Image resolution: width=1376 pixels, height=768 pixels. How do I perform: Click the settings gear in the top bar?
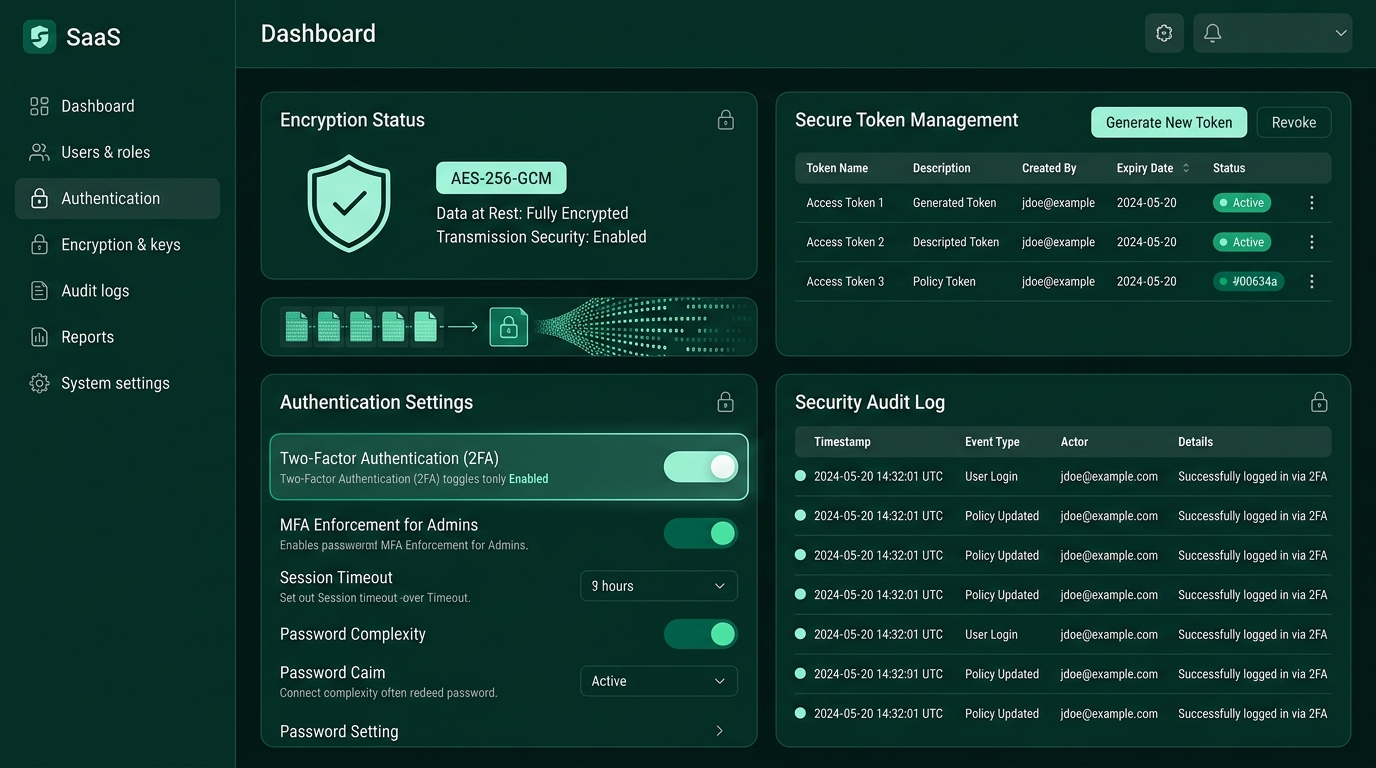[1164, 32]
